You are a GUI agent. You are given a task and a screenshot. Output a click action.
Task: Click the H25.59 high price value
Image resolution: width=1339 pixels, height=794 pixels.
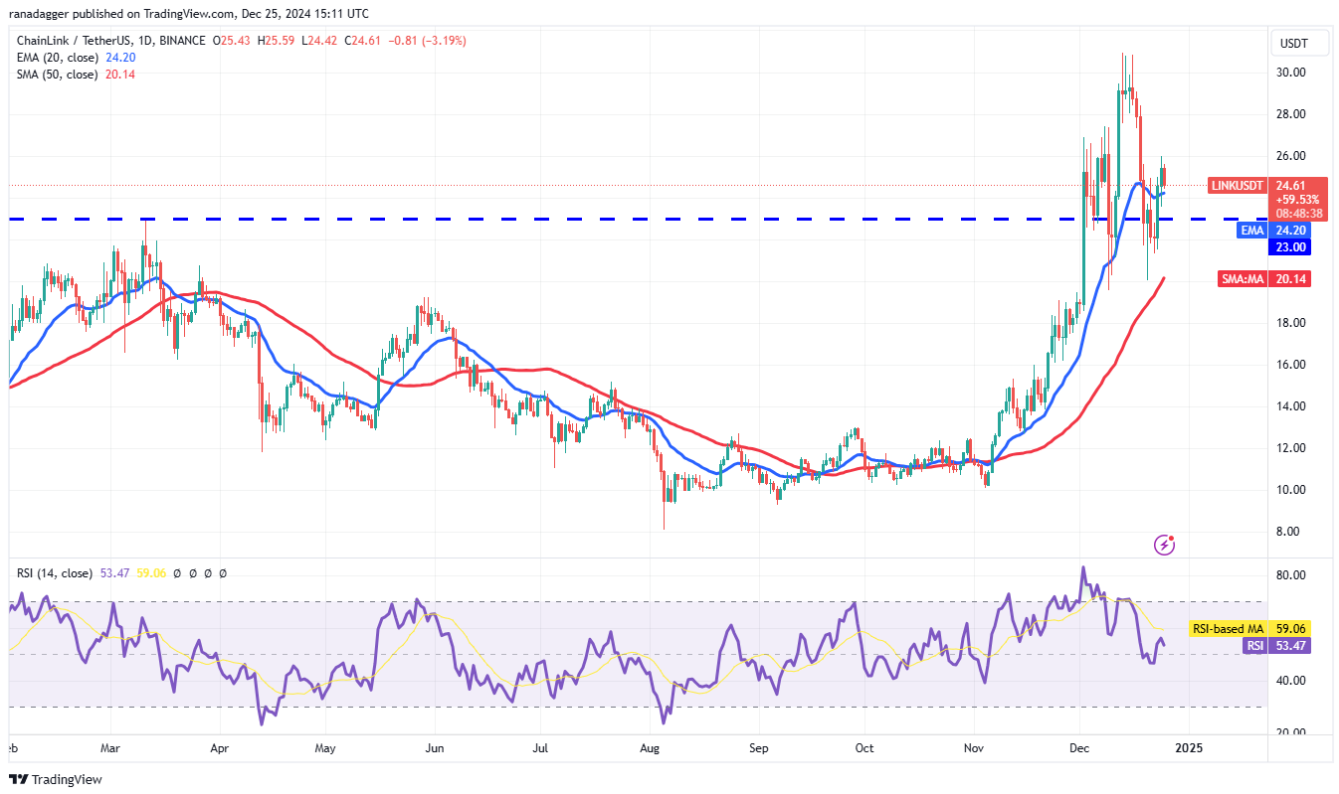click(x=277, y=41)
